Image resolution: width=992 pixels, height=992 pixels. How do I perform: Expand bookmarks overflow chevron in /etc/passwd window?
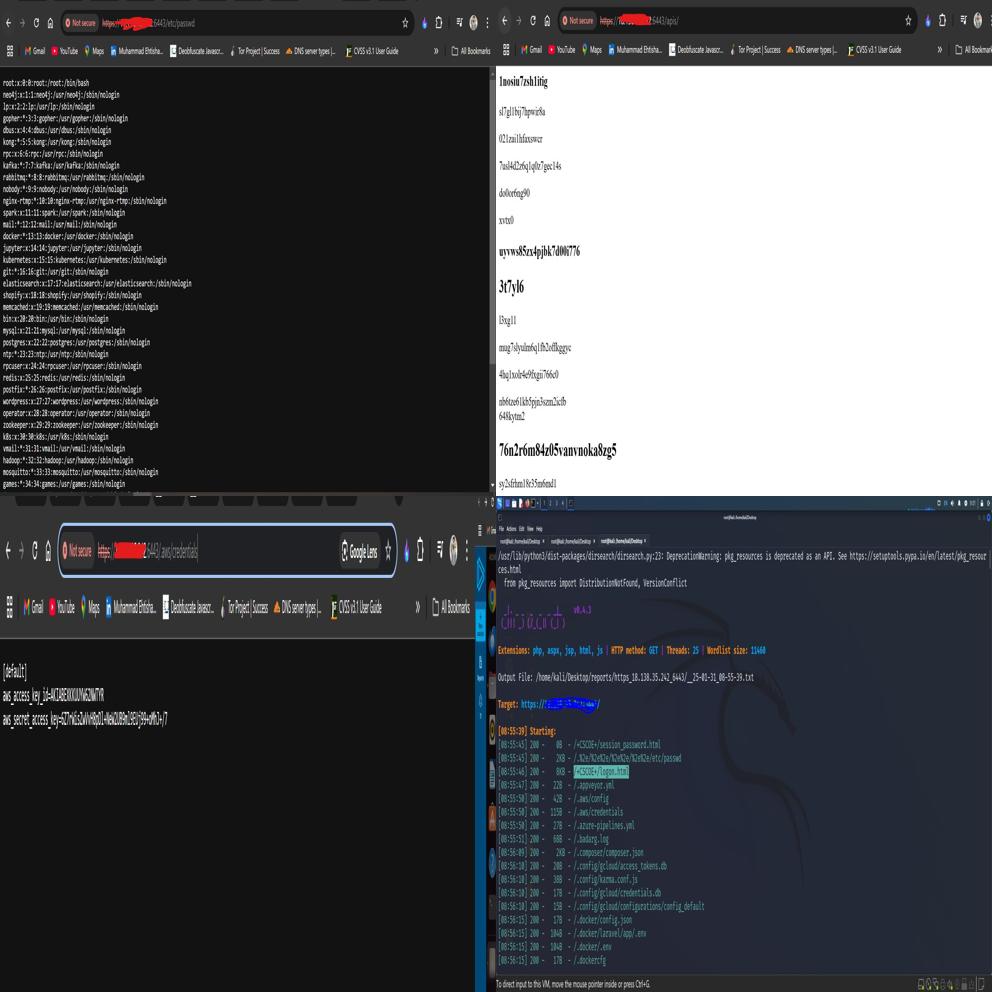(435, 51)
